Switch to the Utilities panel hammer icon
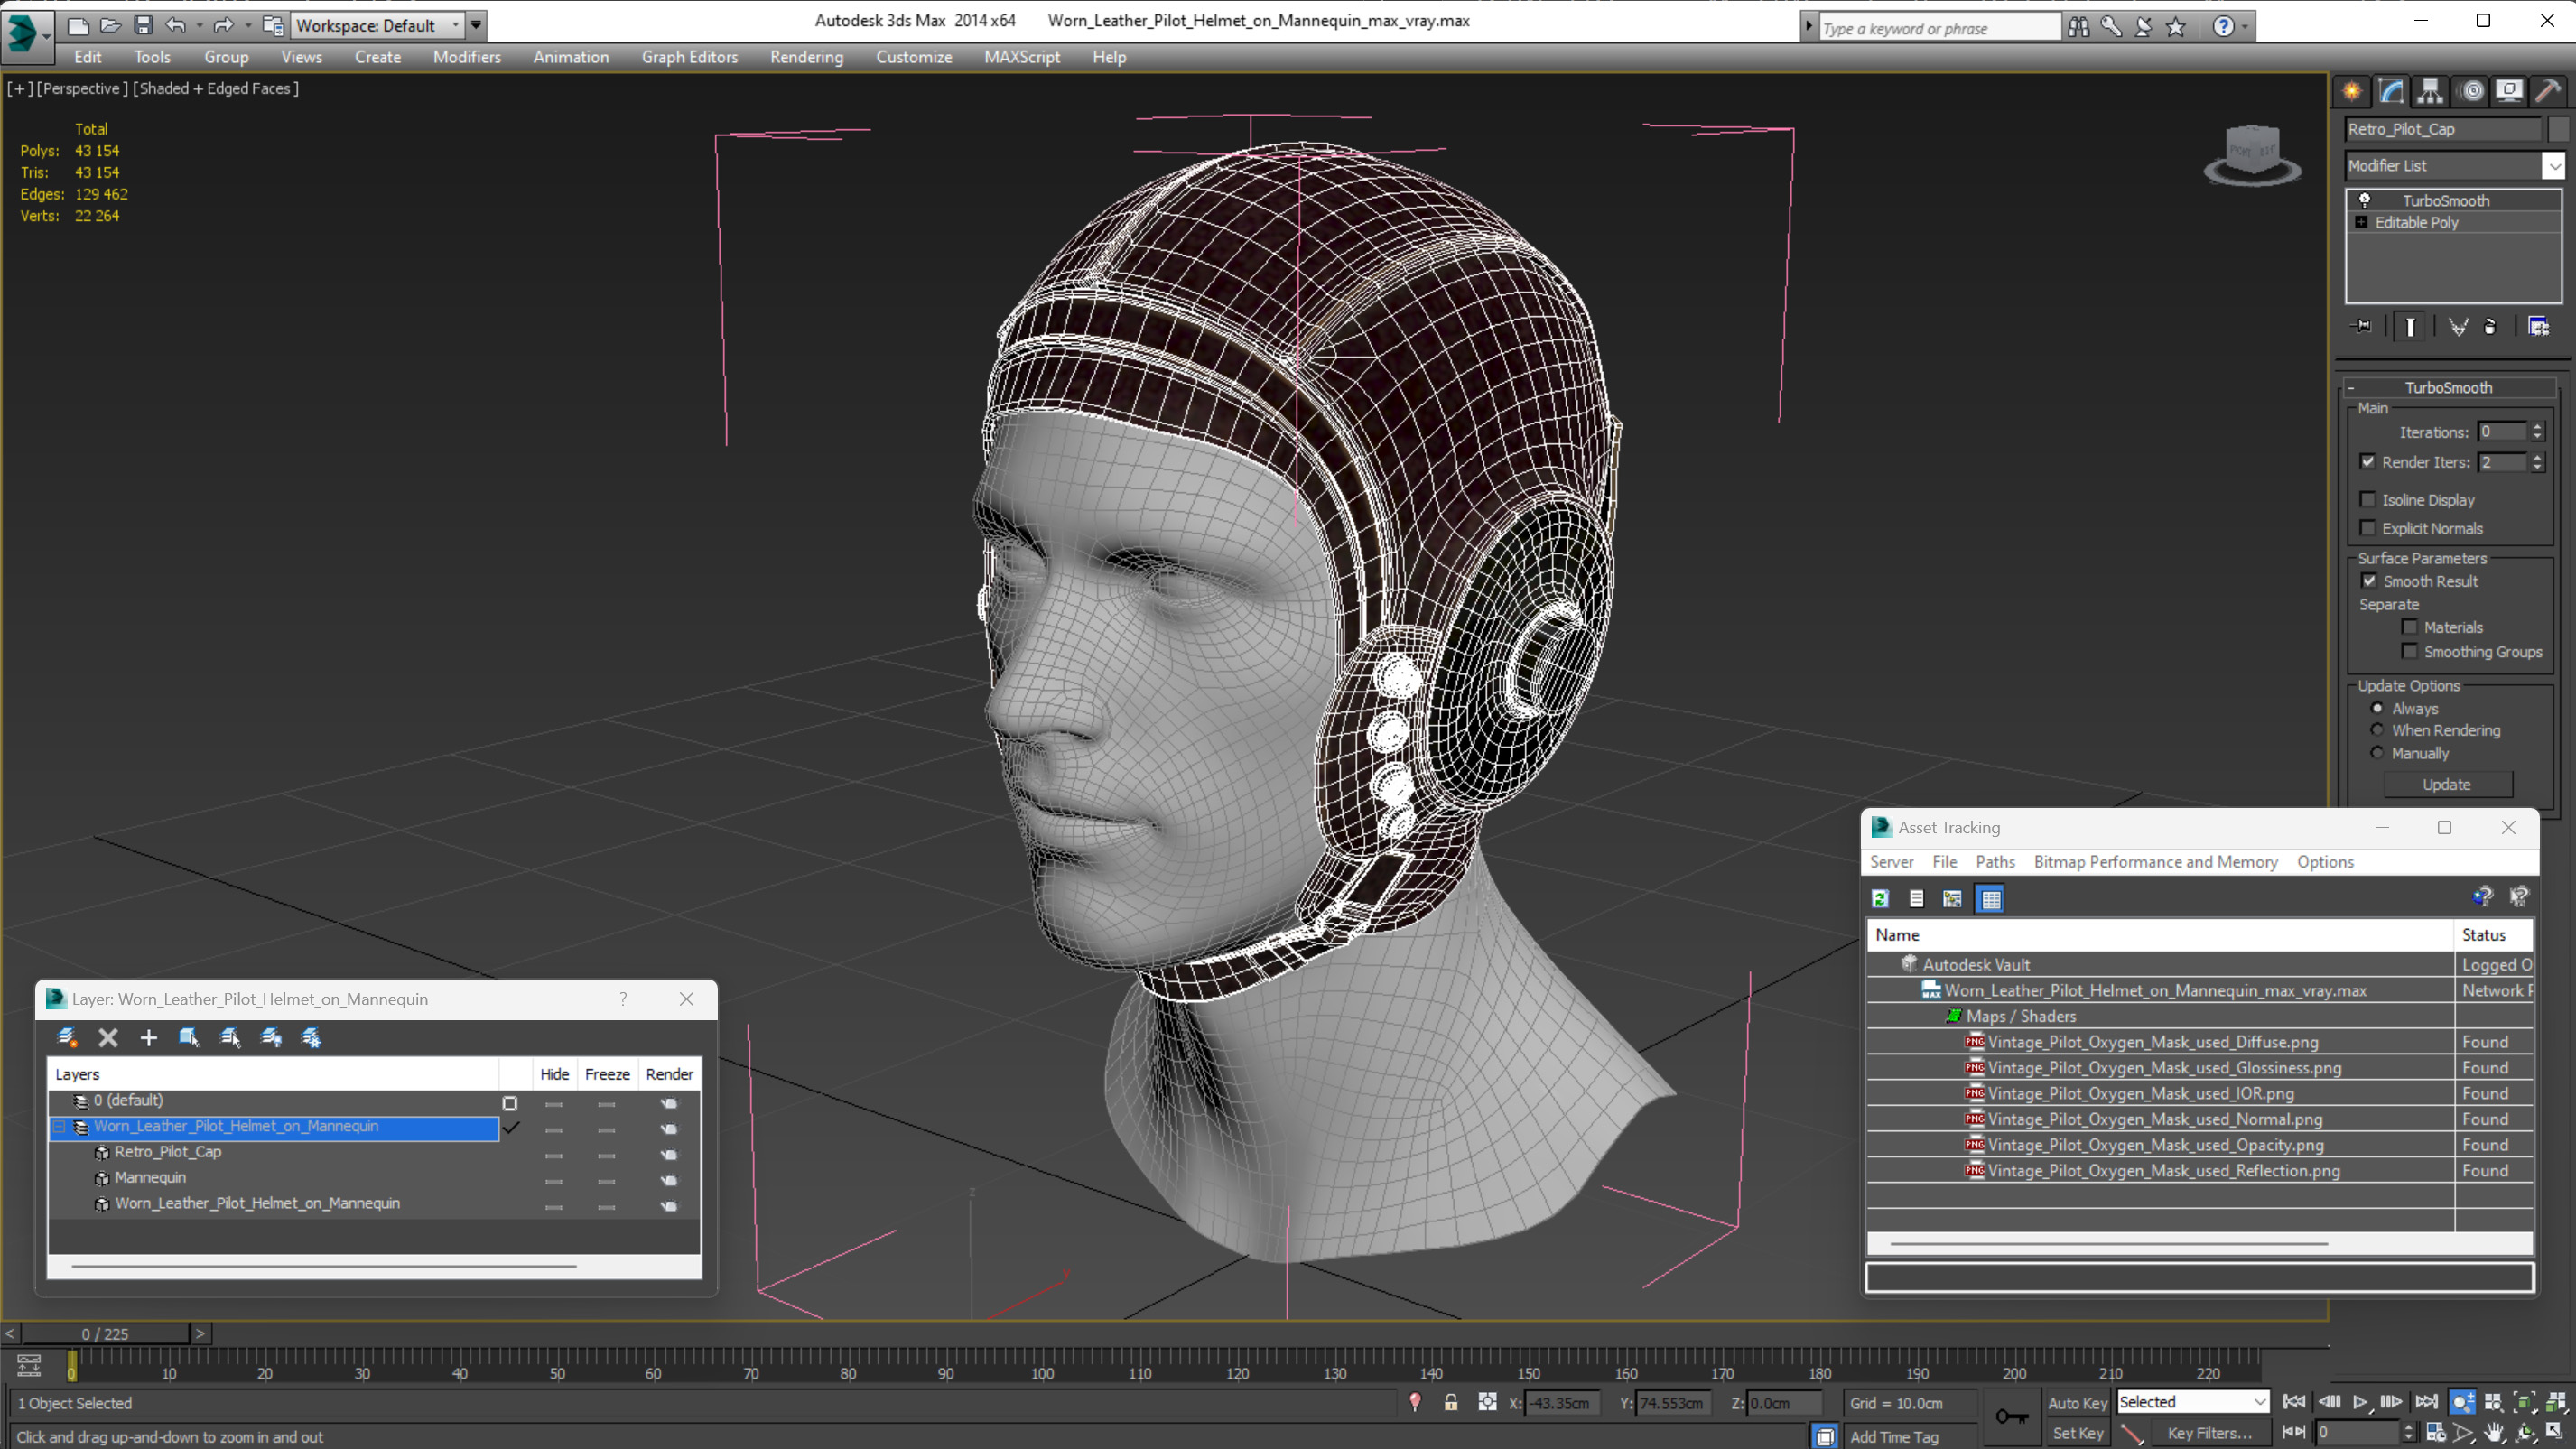 click(x=2547, y=91)
